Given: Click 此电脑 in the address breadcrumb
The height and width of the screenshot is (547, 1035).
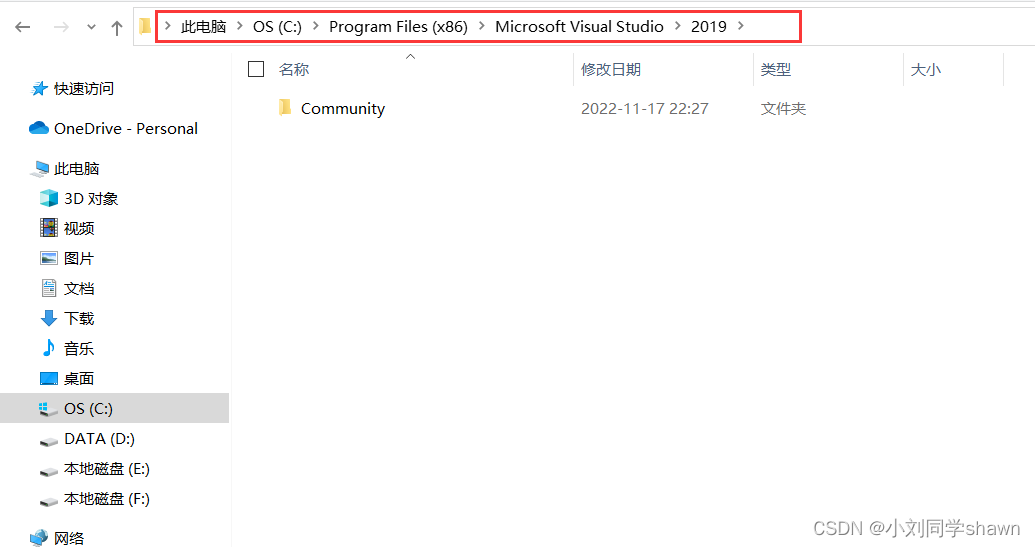Looking at the screenshot, I should (x=203, y=26).
